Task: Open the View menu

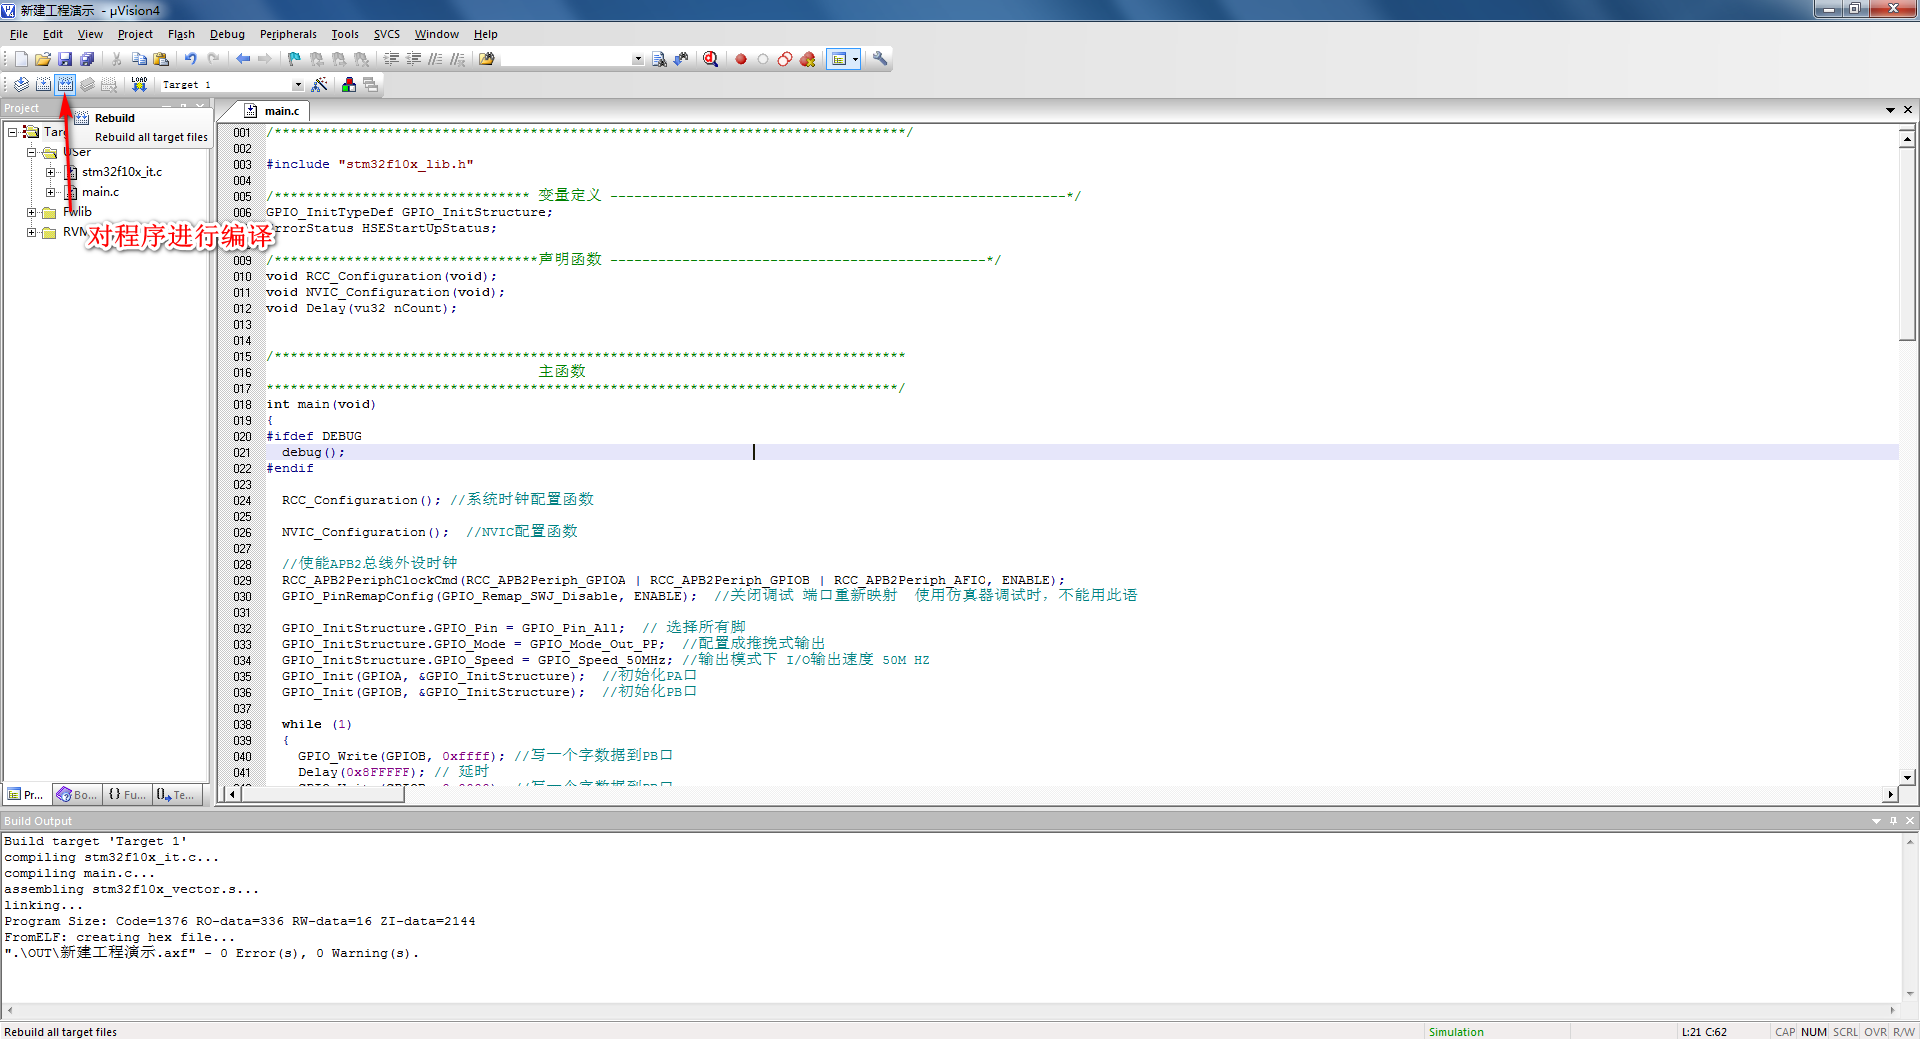Action: (x=90, y=34)
